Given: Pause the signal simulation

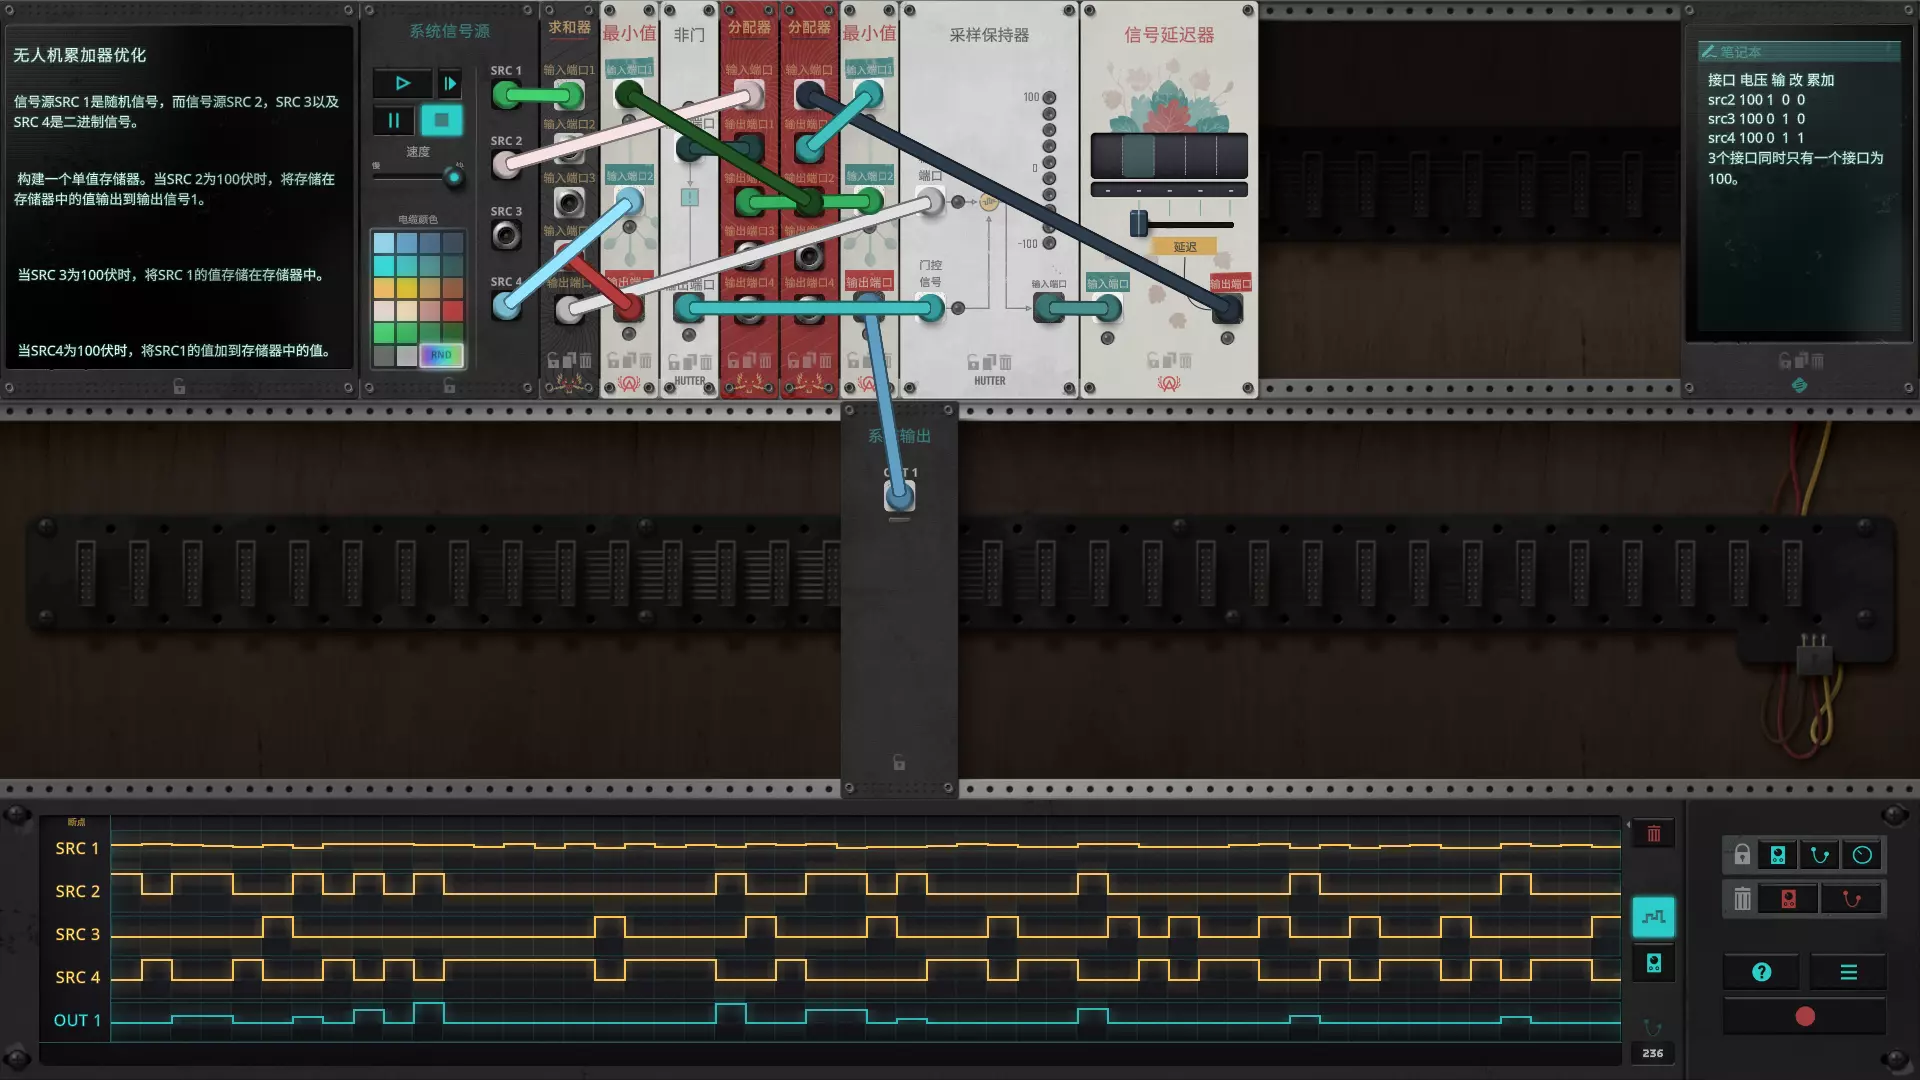Looking at the screenshot, I should click(393, 121).
